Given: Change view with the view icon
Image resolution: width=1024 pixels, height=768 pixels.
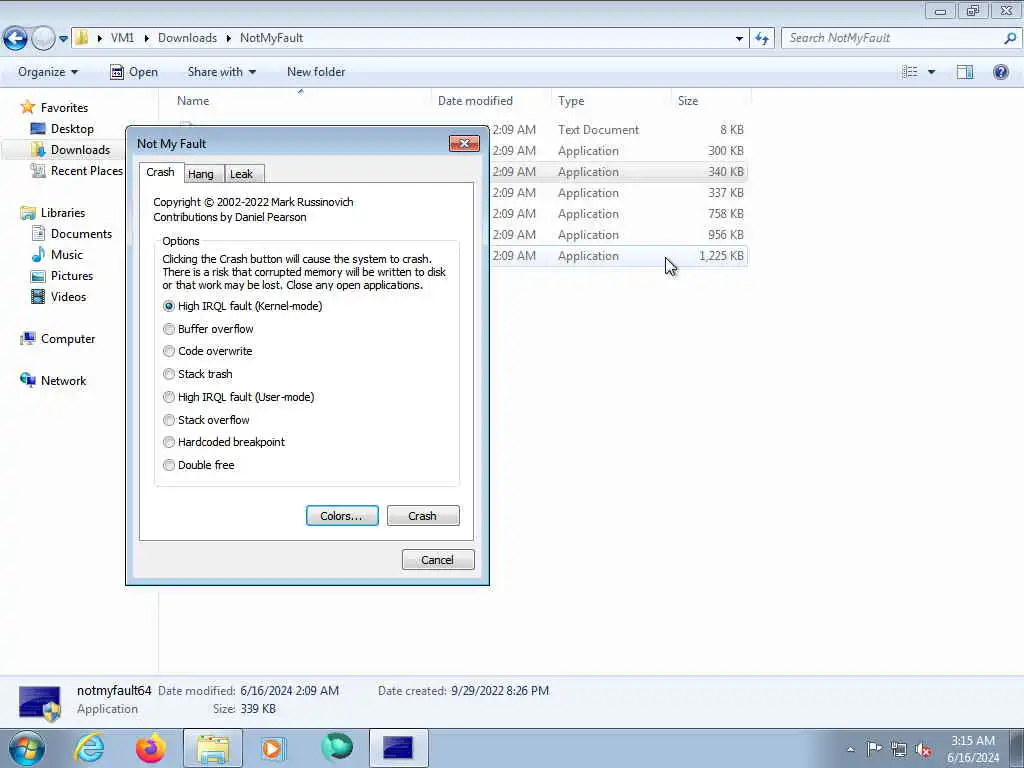Looking at the screenshot, I should click(x=910, y=72).
